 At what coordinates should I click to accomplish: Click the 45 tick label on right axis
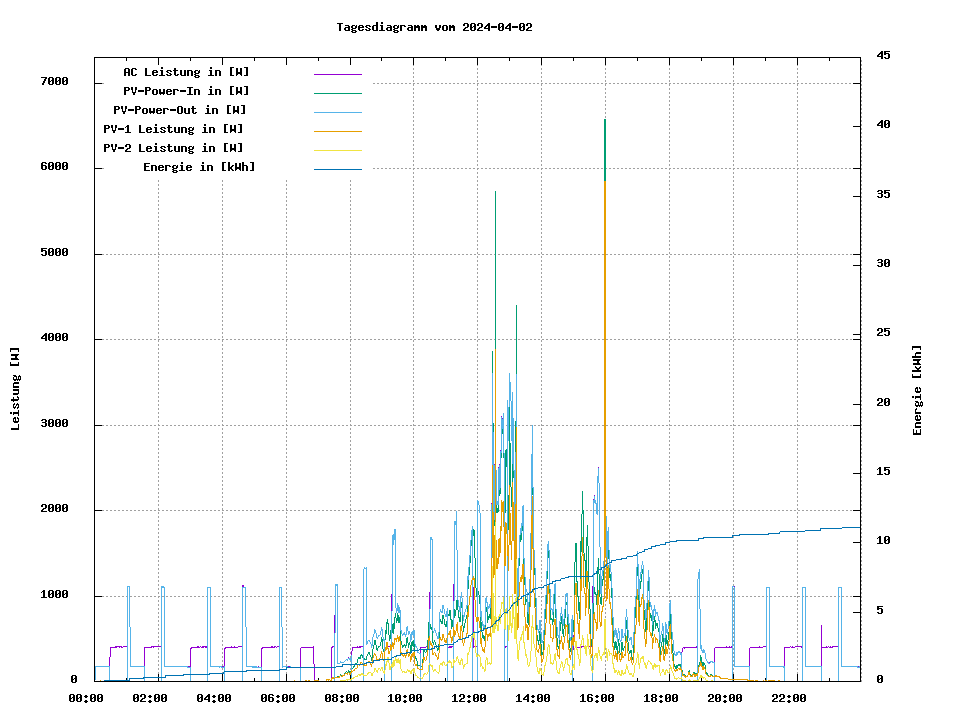pyautogui.click(x=883, y=55)
